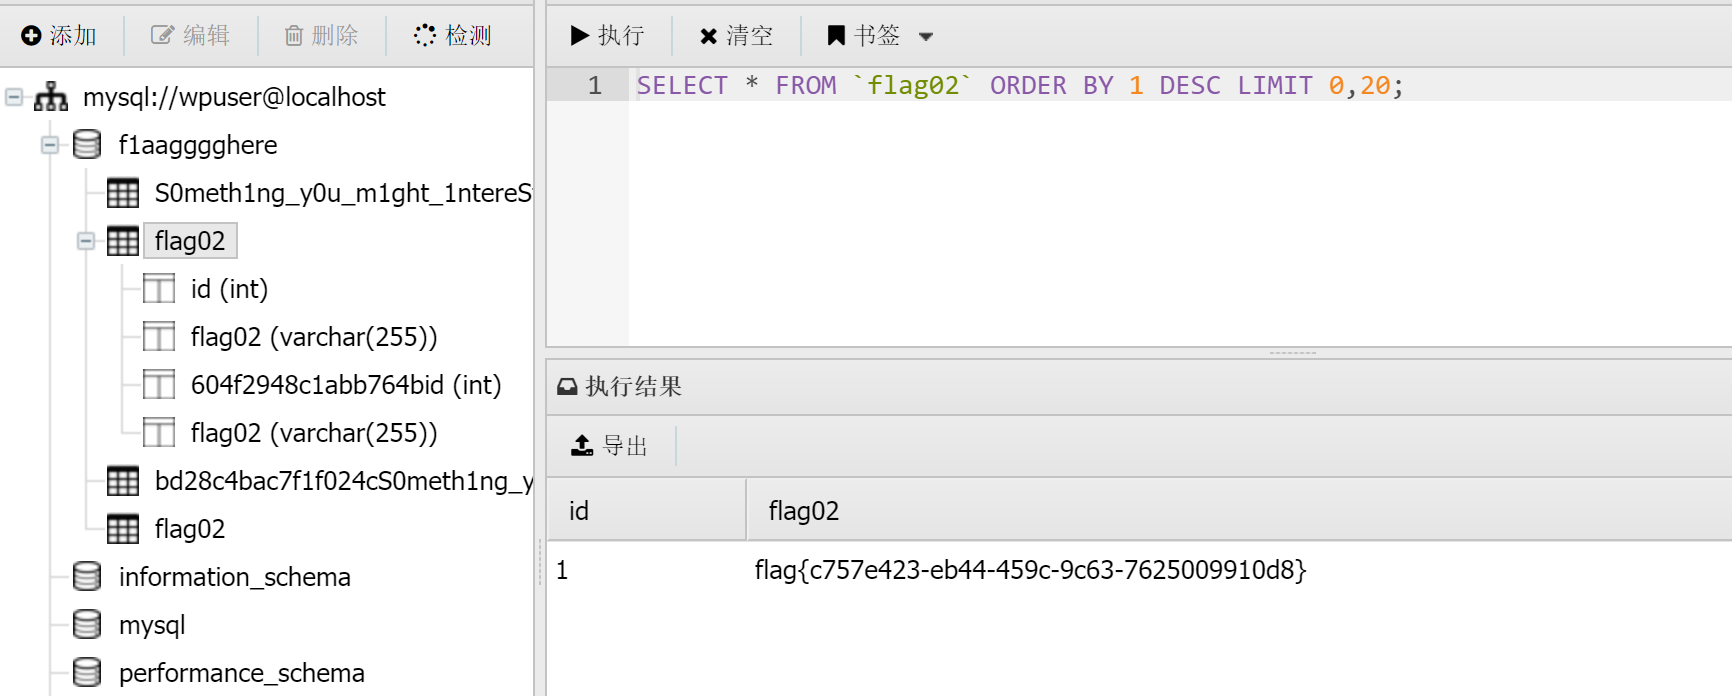Image resolution: width=1732 pixels, height=696 pixels.
Task: Collapse the mysql://wpuser@localhost connection node
Action: [14, 97]
